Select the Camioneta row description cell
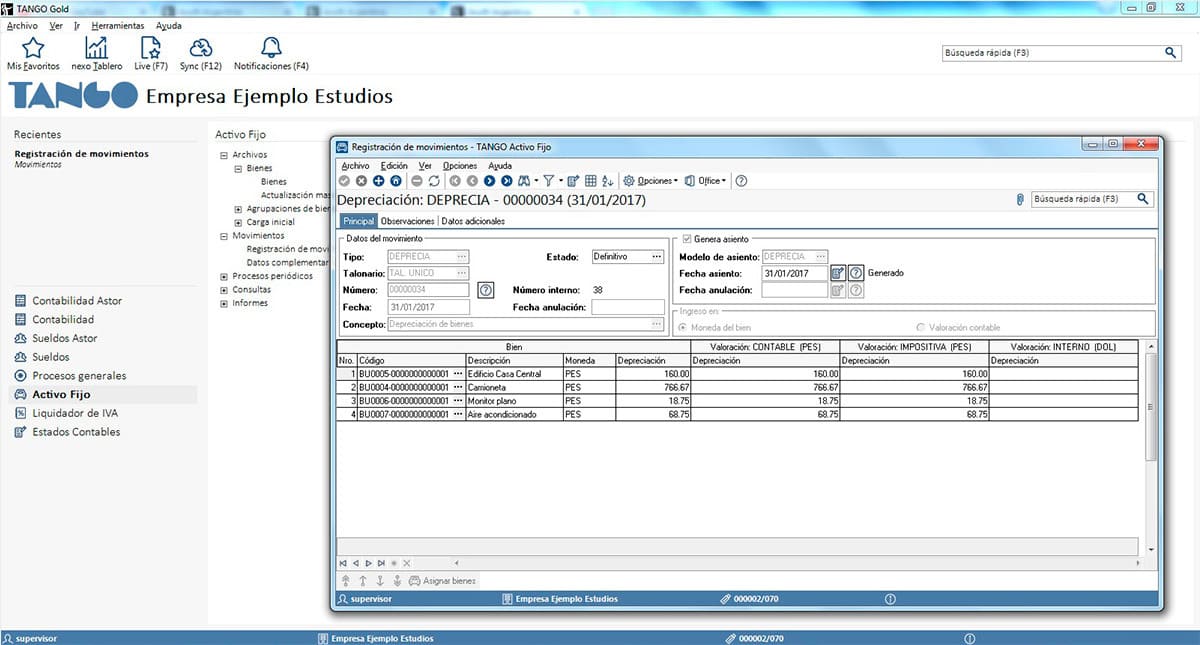The width and height of the screenshot is (1200, 645). [513, 387]
